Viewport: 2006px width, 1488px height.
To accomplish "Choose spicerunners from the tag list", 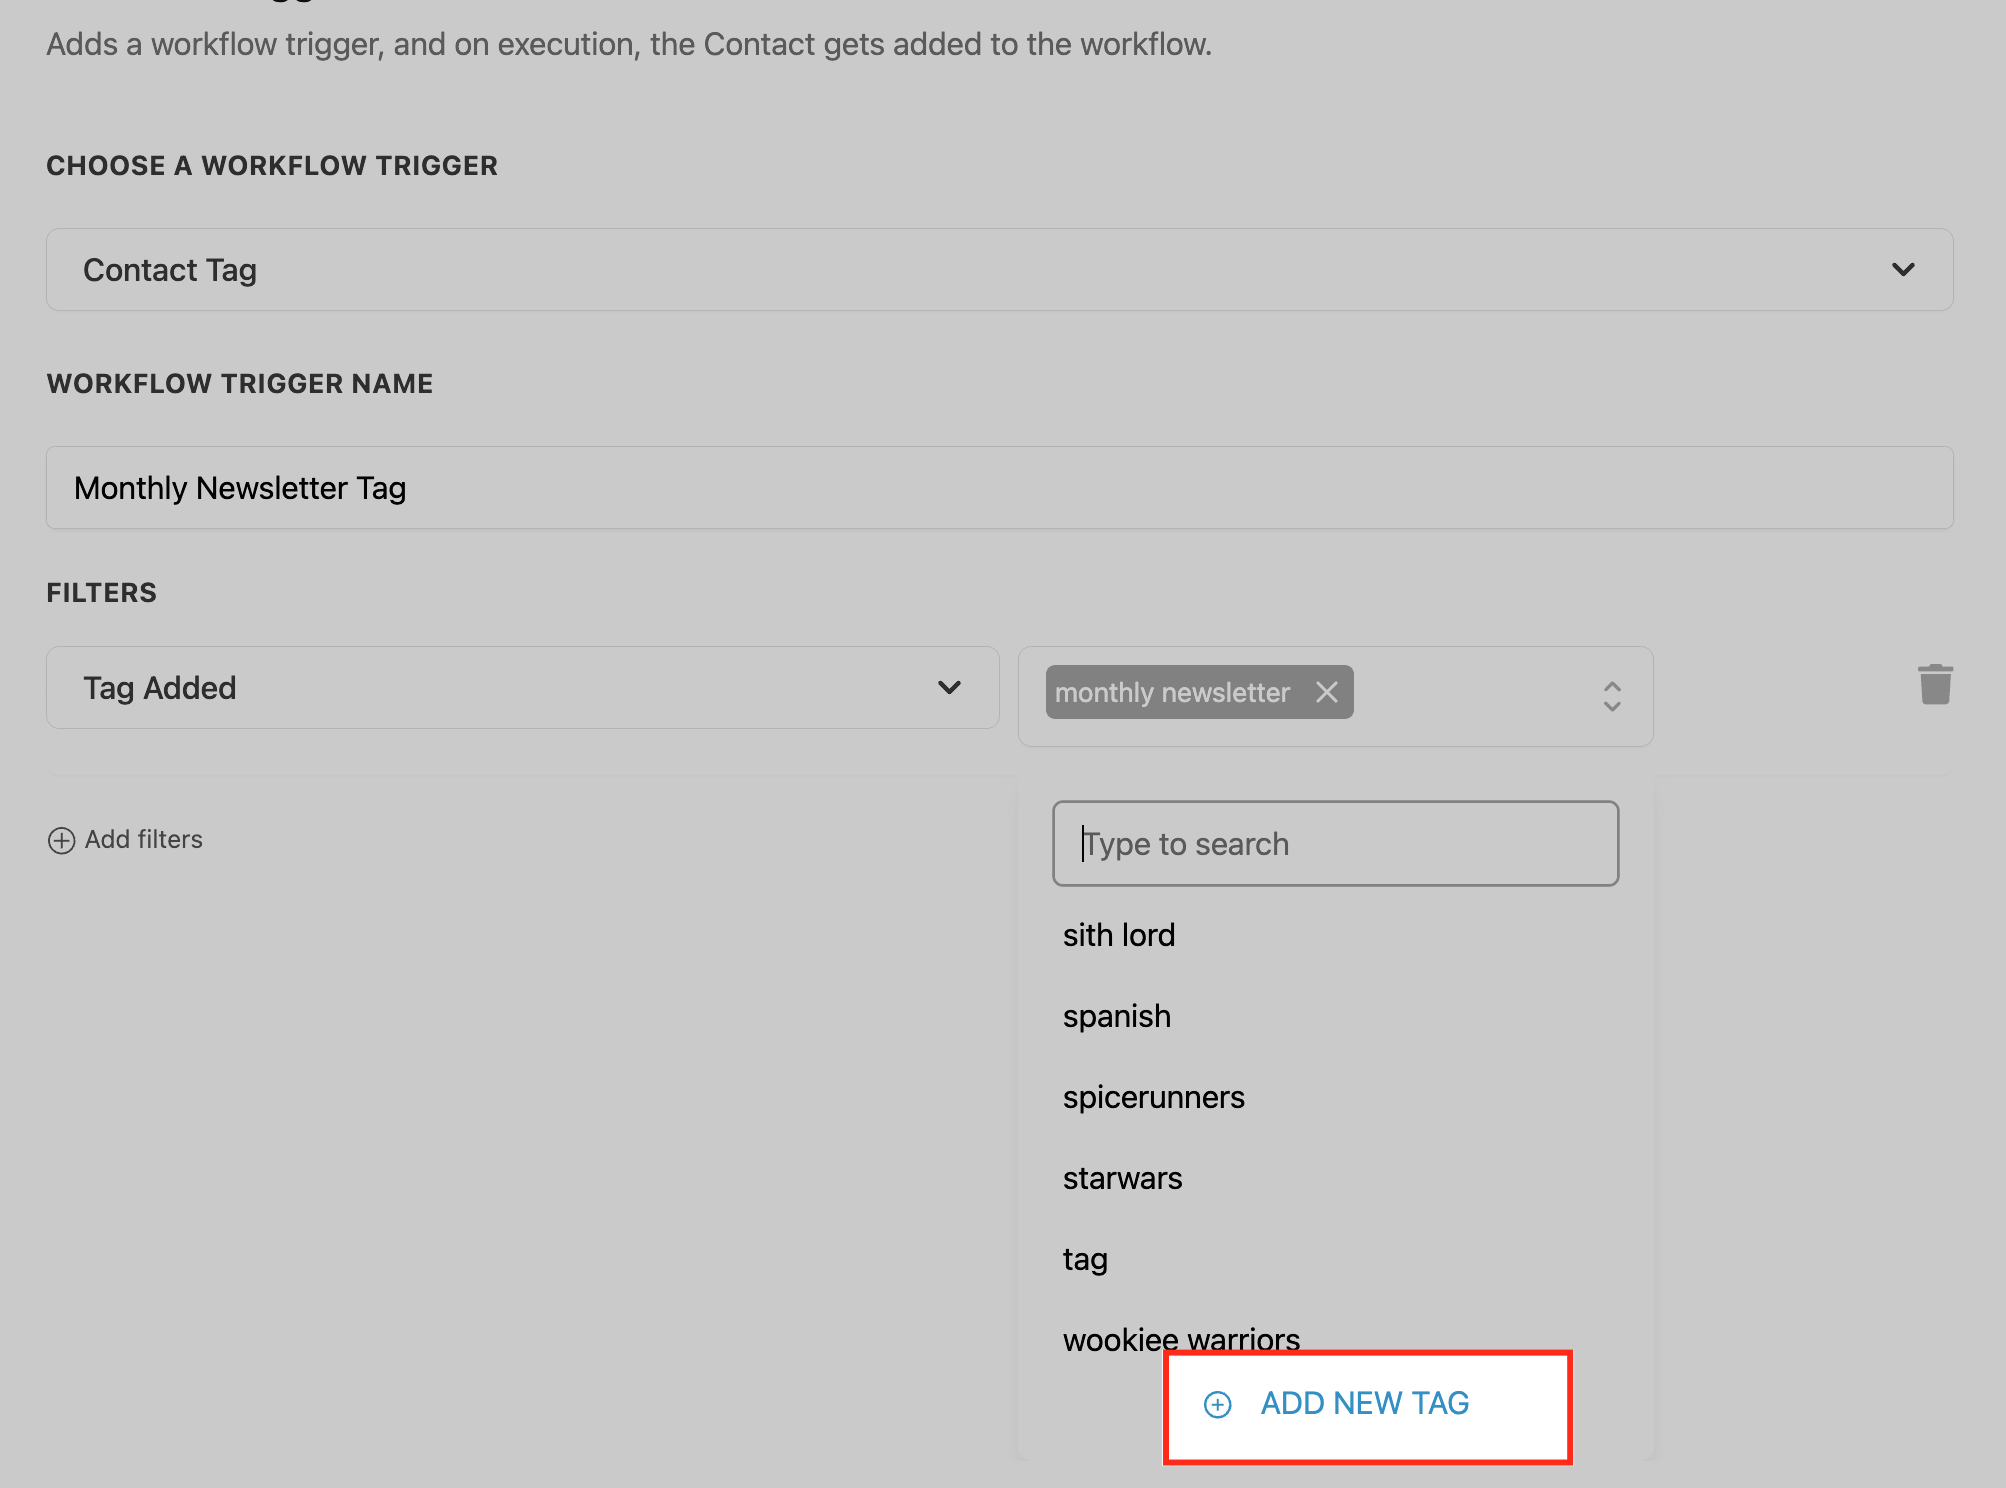I will pyautogui.click(x=1153, y=1097).
